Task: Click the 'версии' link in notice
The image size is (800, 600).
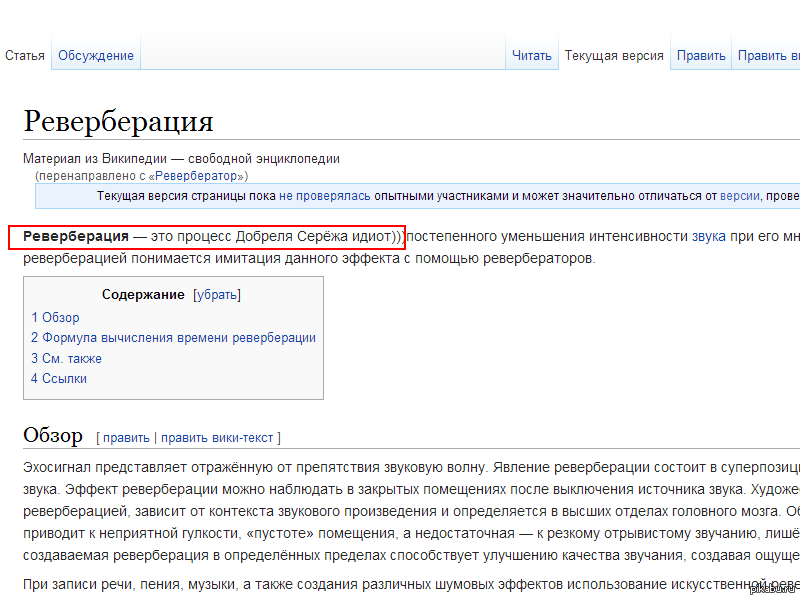Action: tap(739, 196)
